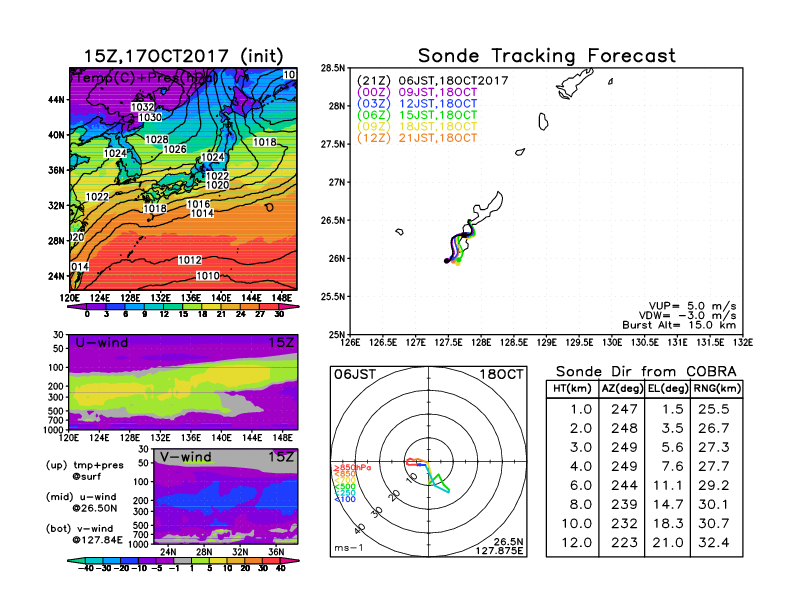Click the '127.5E' longitude axis label on the tracking map
The height and width of the screenshot is (612, 792).
coord(448,343)
